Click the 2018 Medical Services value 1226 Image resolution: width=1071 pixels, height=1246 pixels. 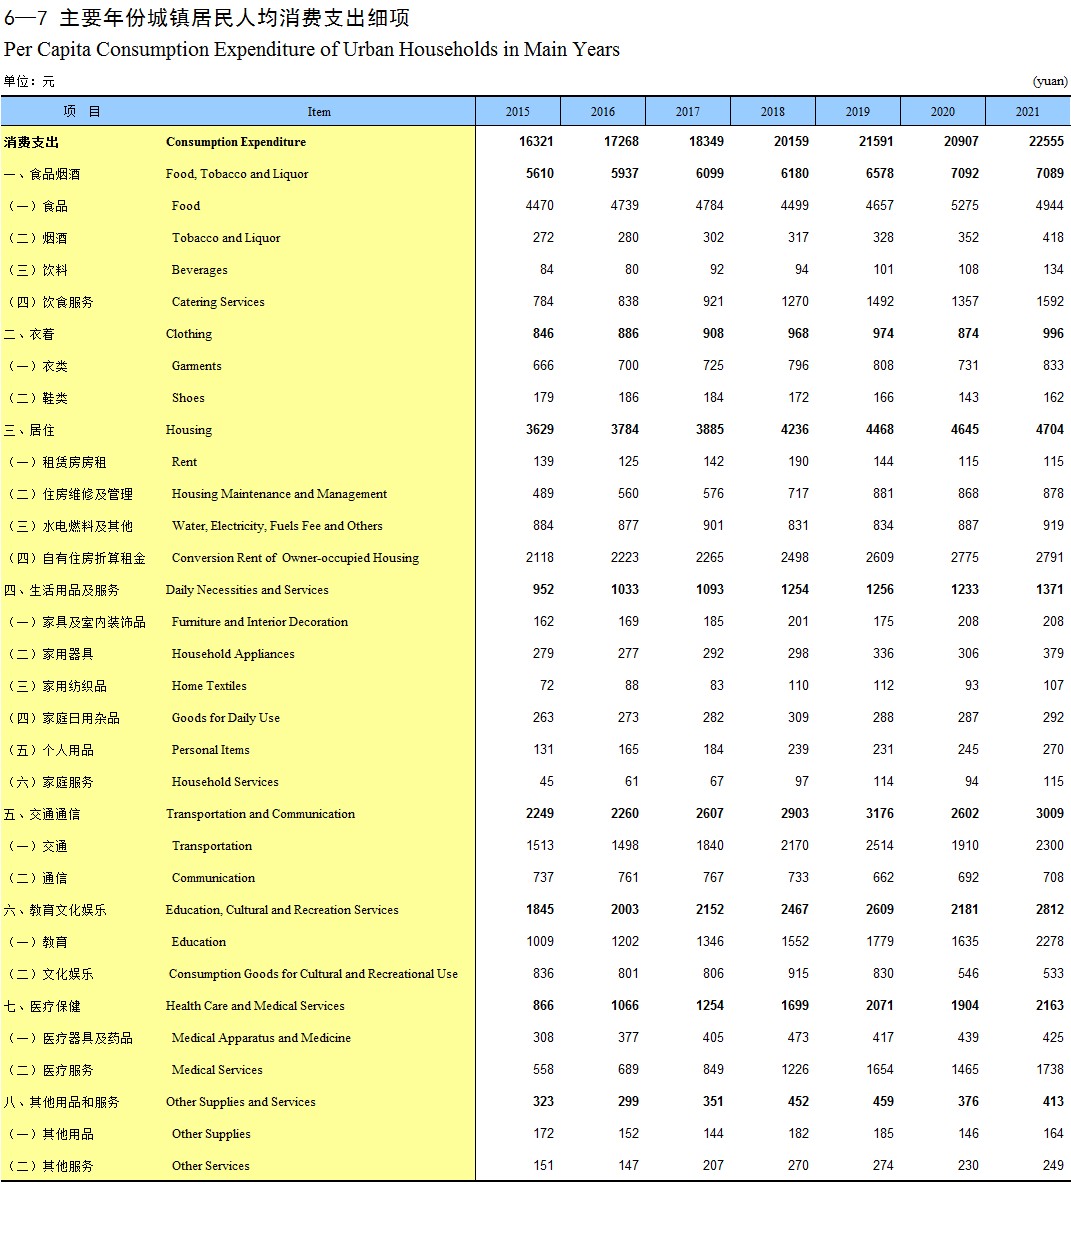pyautogui.click(x=794, y=1069)
